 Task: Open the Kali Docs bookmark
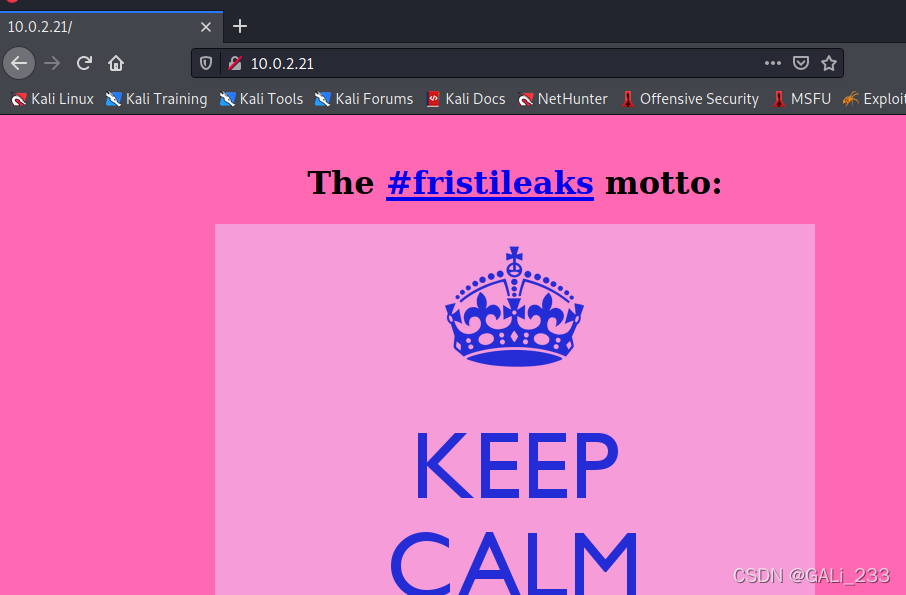(x=466, y=99)
